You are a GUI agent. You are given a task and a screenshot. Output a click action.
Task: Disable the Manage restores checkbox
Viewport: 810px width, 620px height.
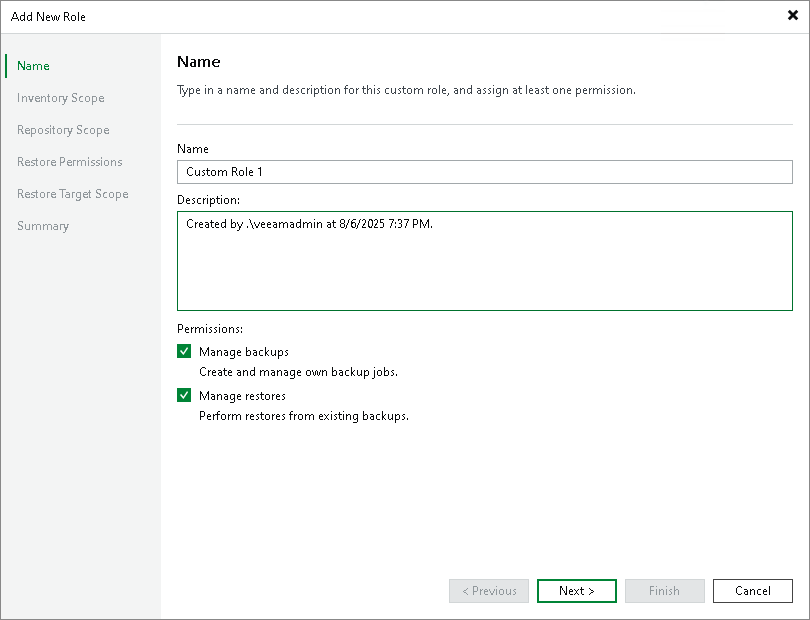tap(184, 396)
